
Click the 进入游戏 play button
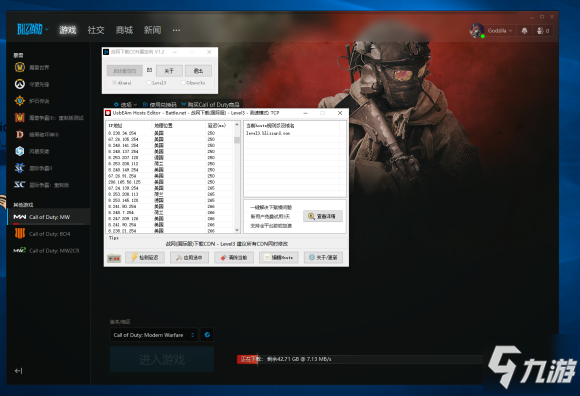162,359
